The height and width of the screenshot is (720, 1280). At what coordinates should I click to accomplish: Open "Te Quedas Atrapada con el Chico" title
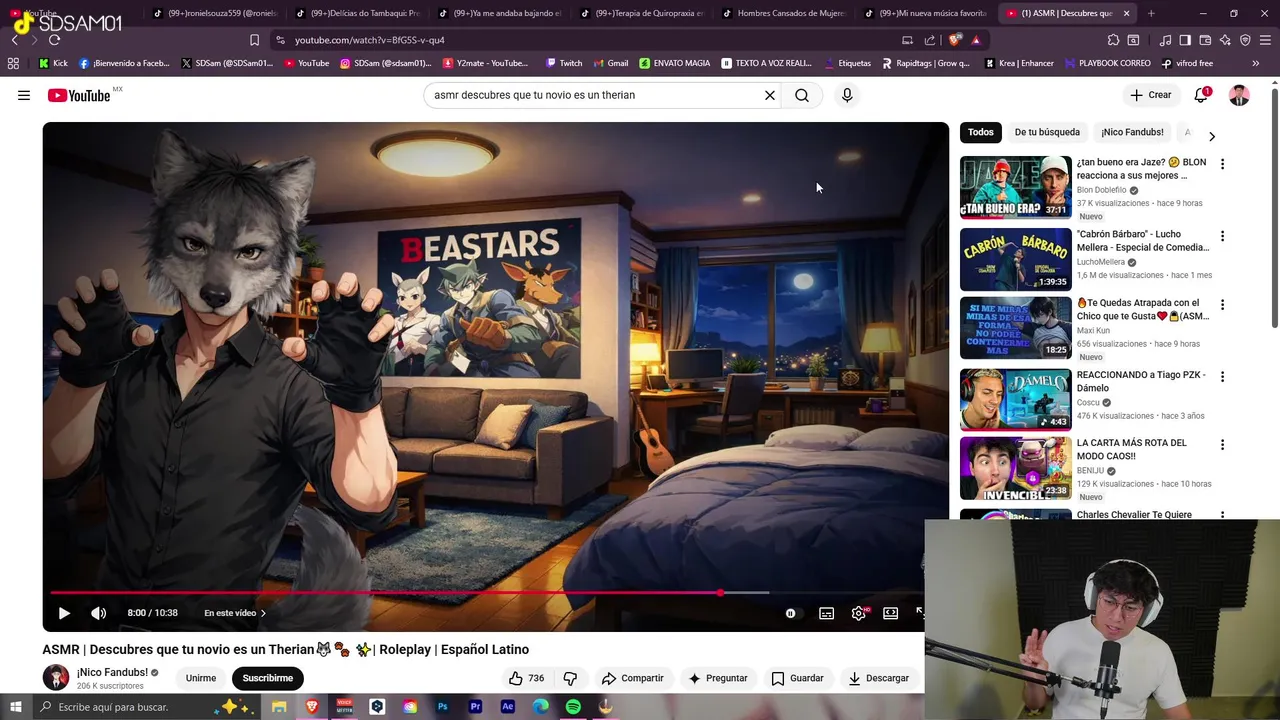point(1142,309)
